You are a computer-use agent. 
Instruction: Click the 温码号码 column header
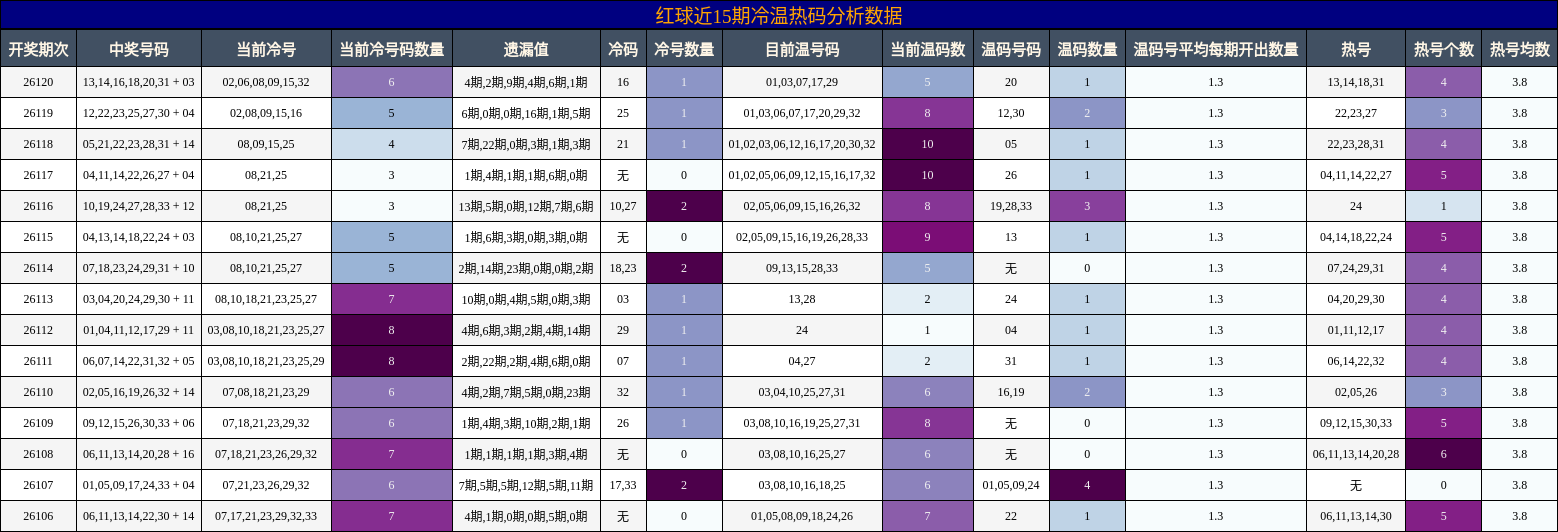tap(1011, 48)
